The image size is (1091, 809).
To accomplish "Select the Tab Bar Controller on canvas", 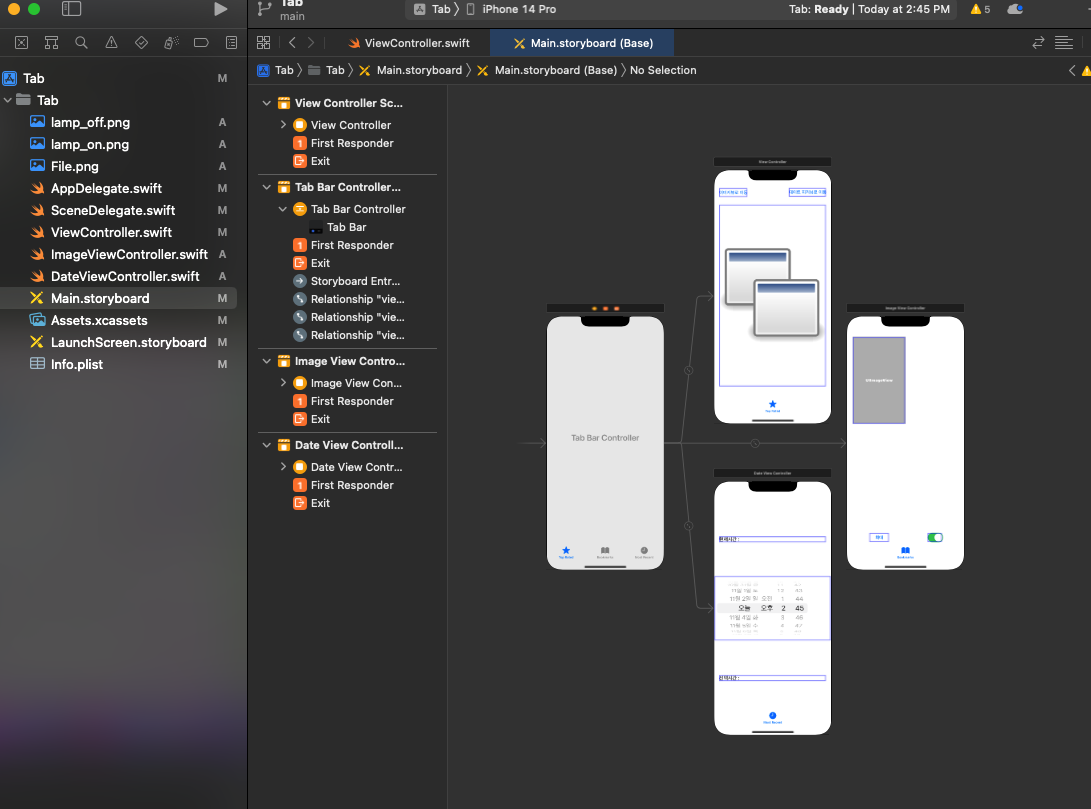I will point(605,442).
